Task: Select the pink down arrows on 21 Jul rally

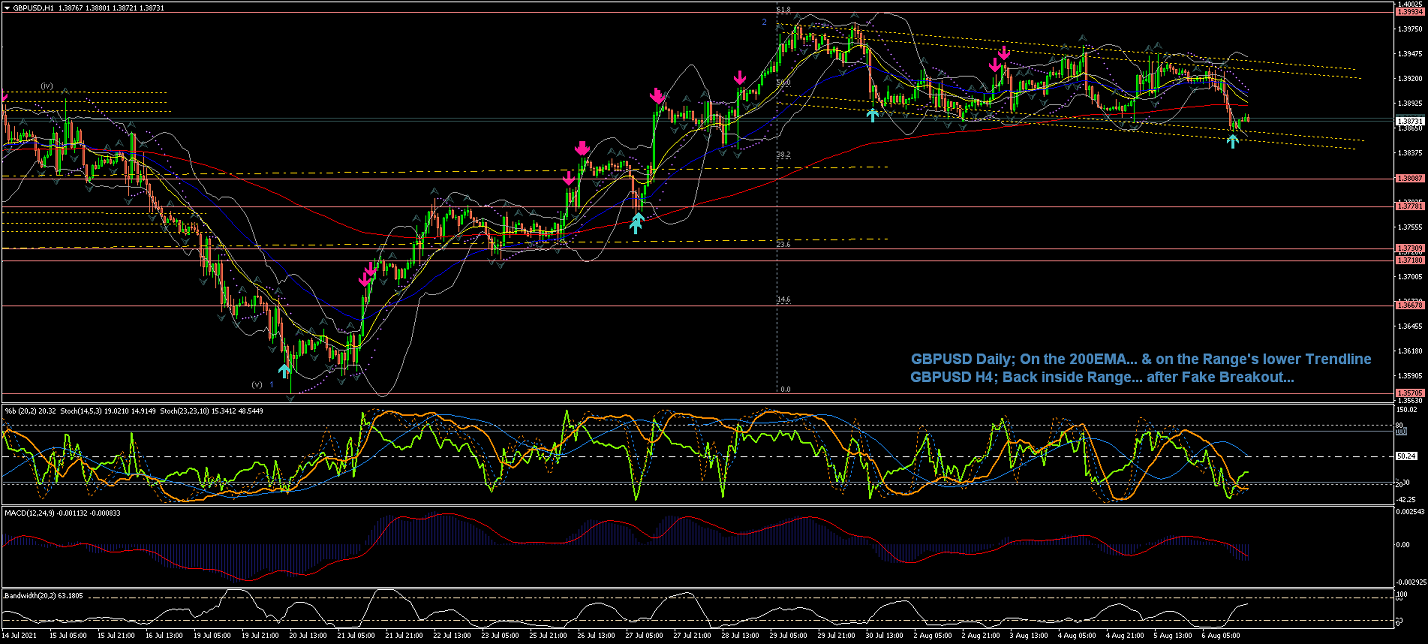Action: (x=368, y=274)
